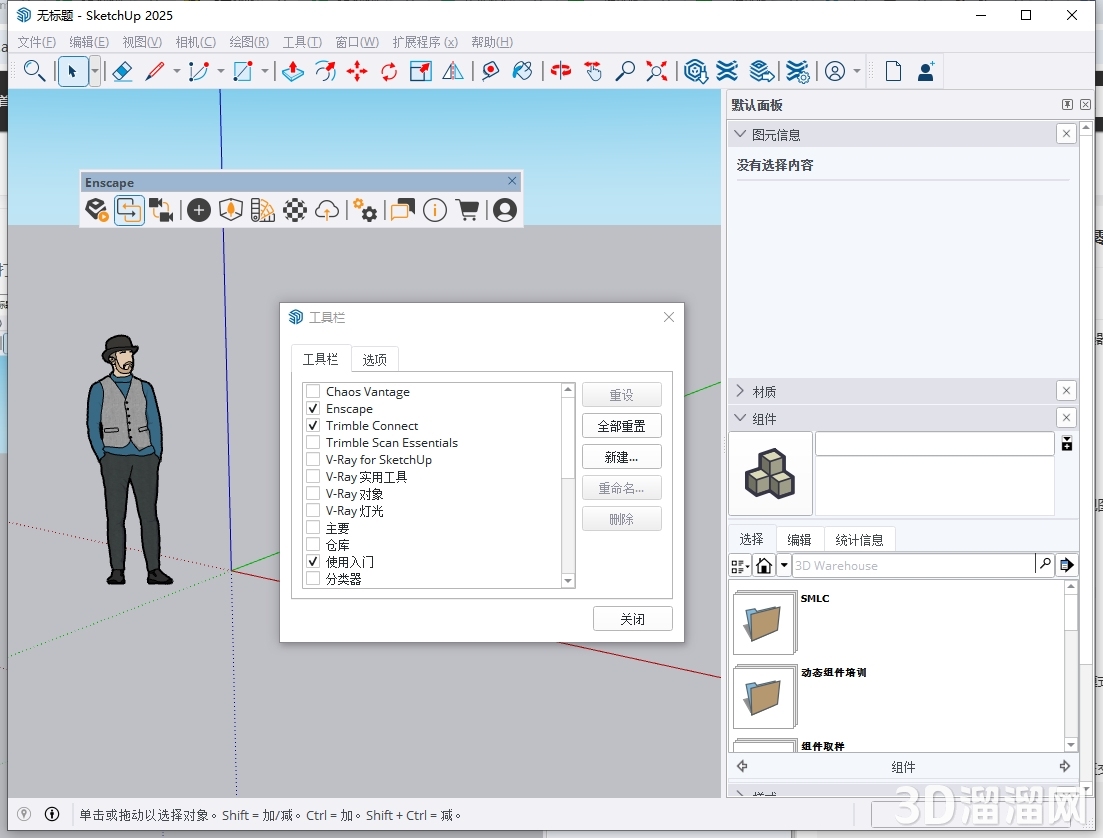1103x838 pixels.
Task: Choose the Rotate tool
Action: [389, 71]
